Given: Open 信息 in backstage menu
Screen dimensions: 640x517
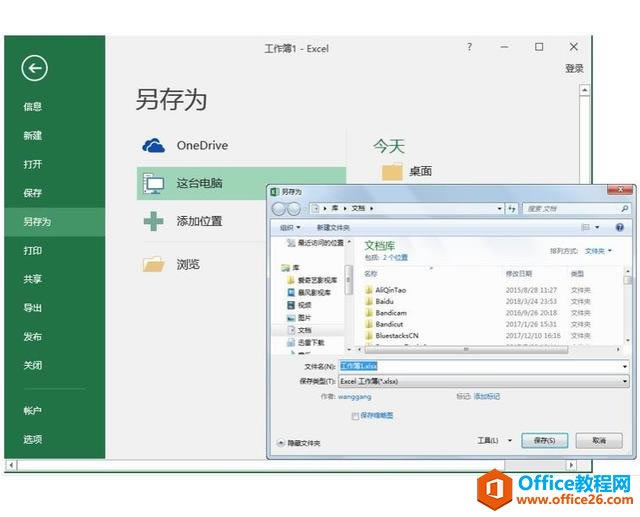Looking at the screenshot, I should click(x=33, y=107).
